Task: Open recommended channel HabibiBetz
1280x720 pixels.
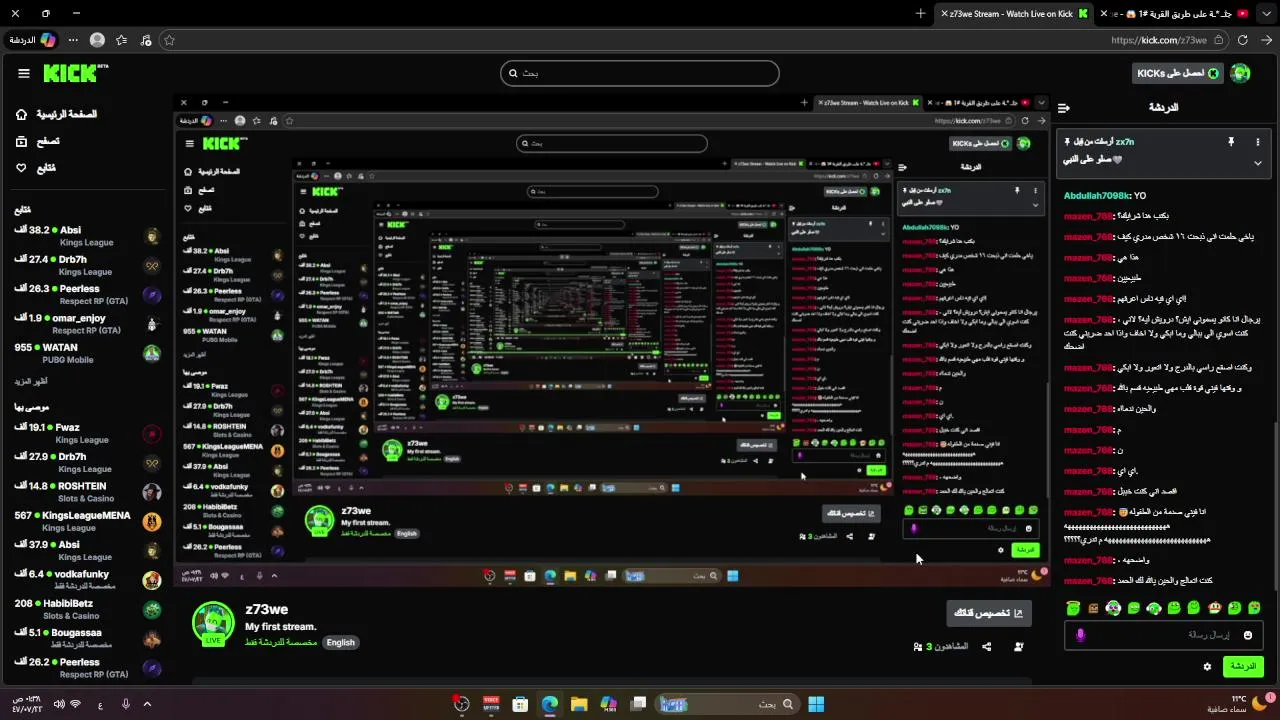Action: [88, 609]
